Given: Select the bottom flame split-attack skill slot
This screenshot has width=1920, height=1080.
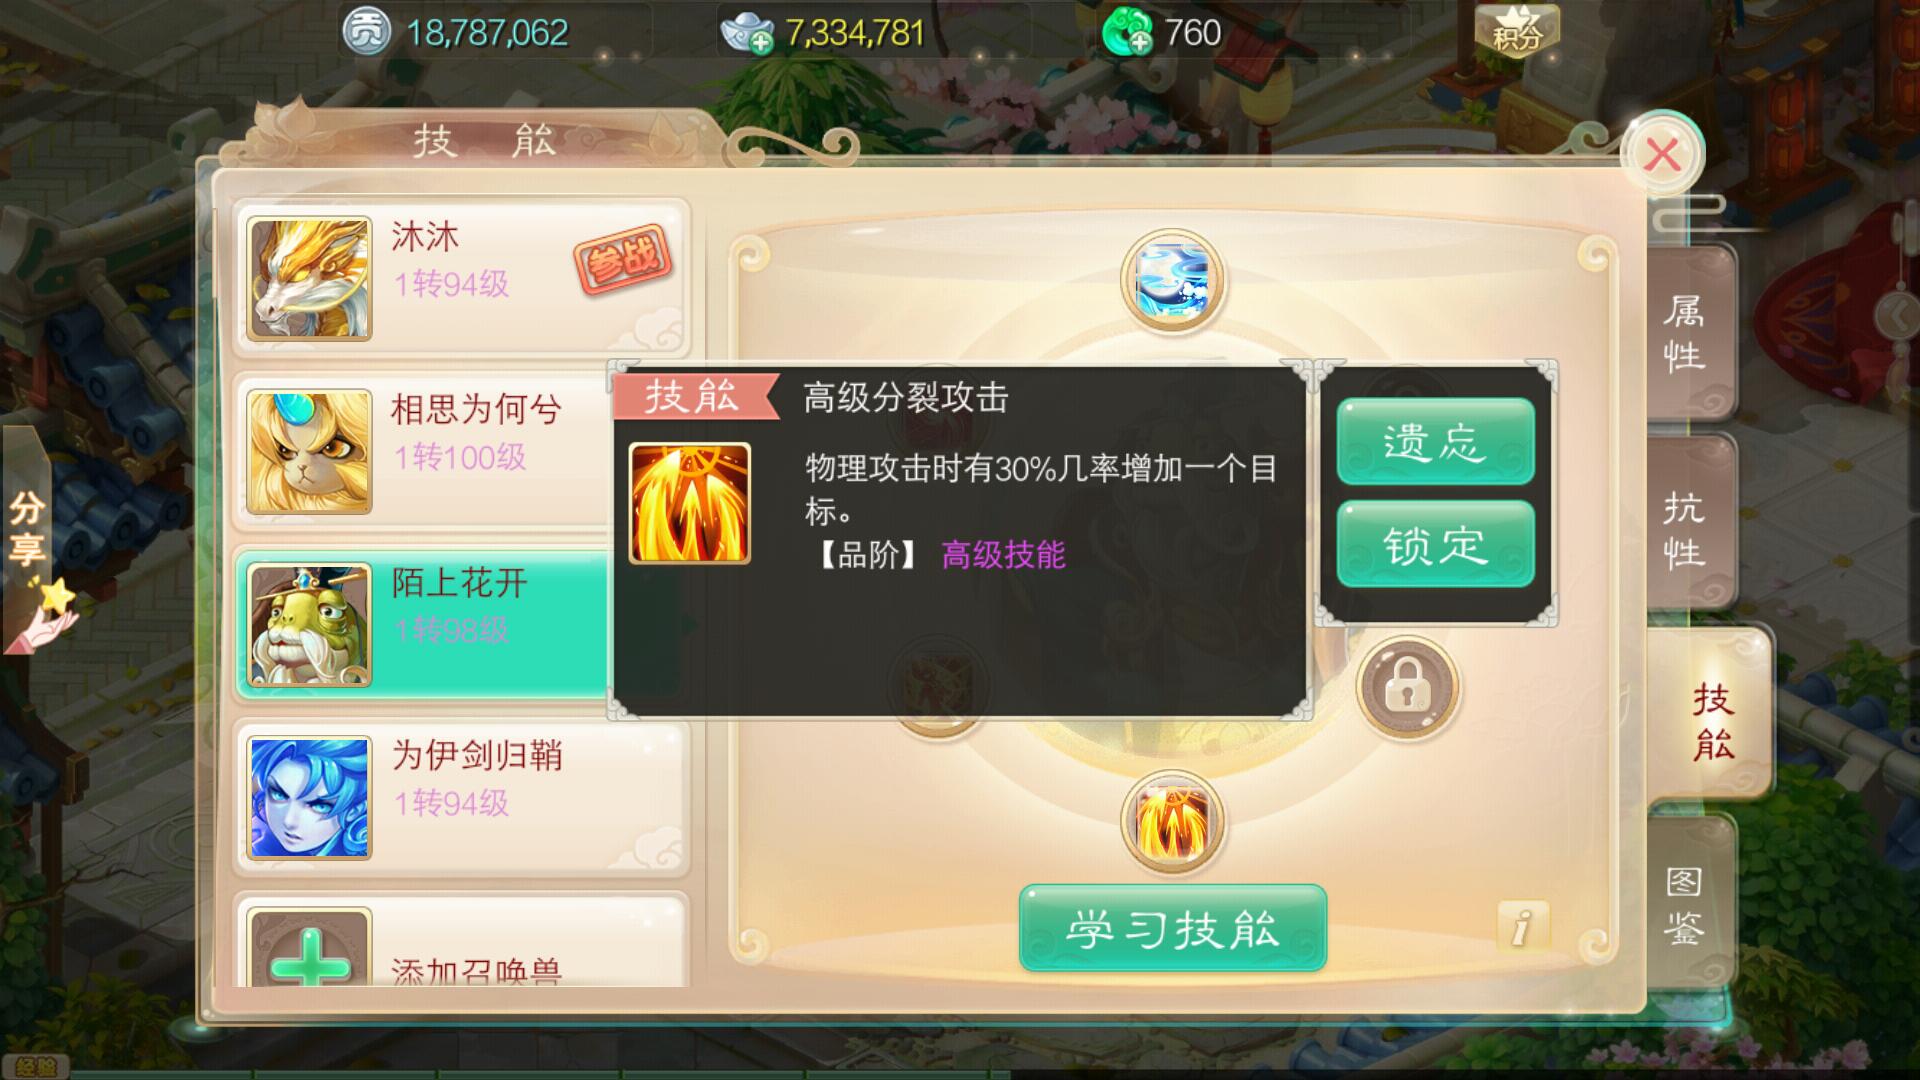Looking at the screenshot, I should pos(1172,822).
